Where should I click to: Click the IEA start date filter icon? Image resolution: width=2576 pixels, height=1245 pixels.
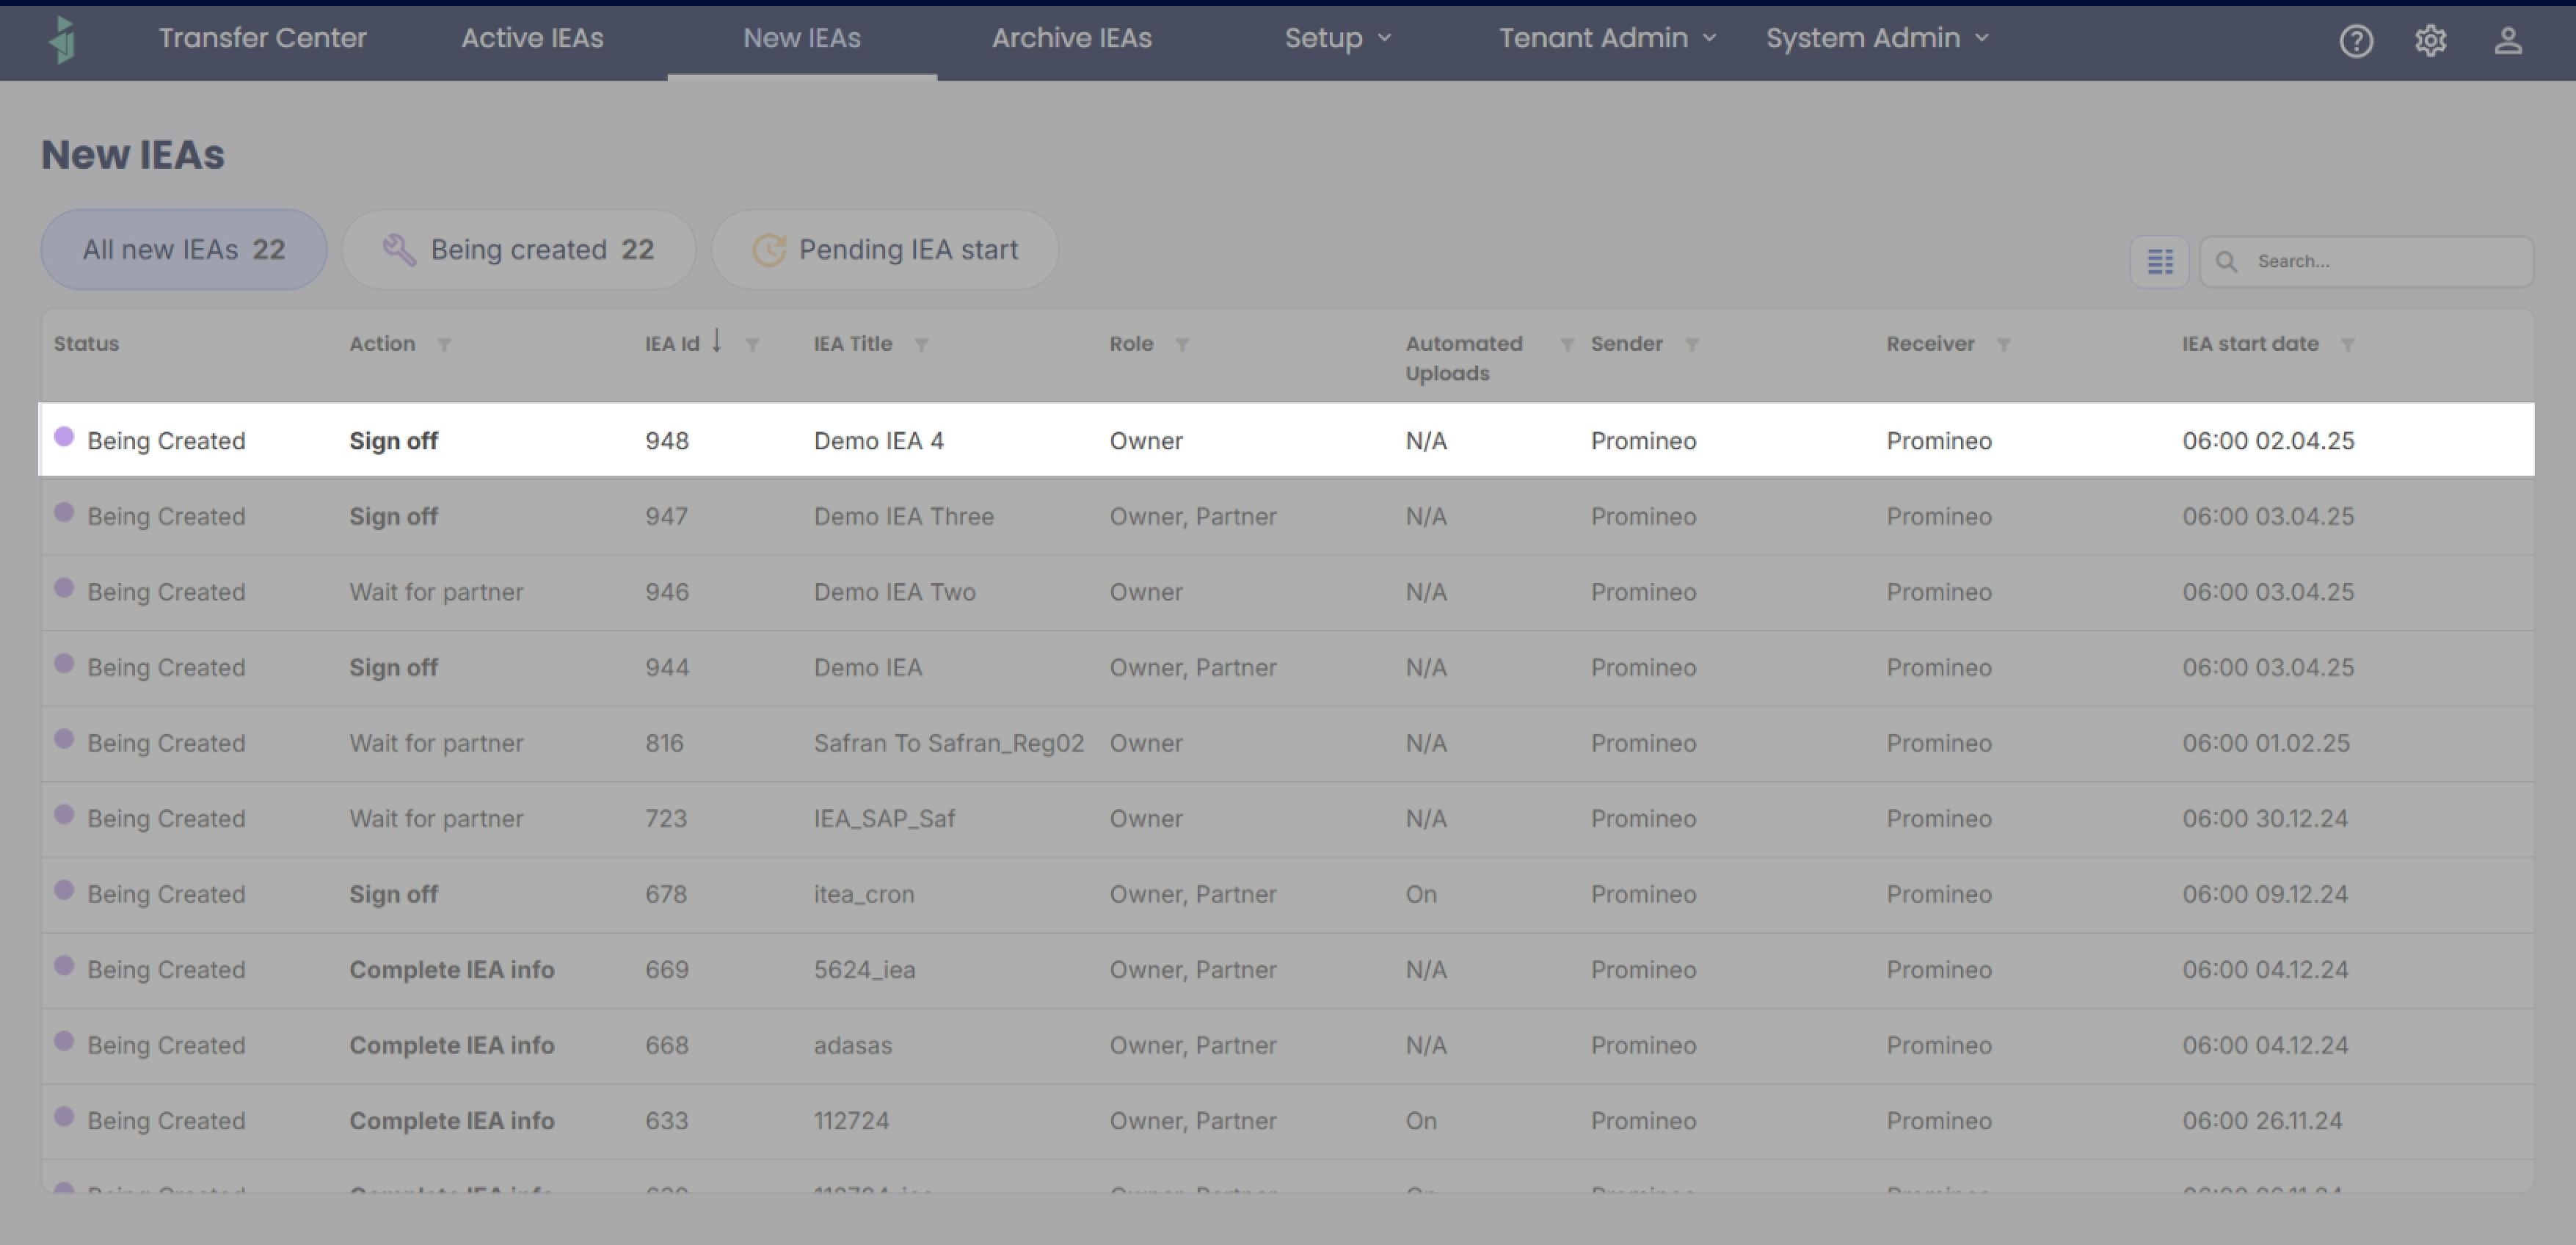pyautogui.click(x=2347, y=345)
